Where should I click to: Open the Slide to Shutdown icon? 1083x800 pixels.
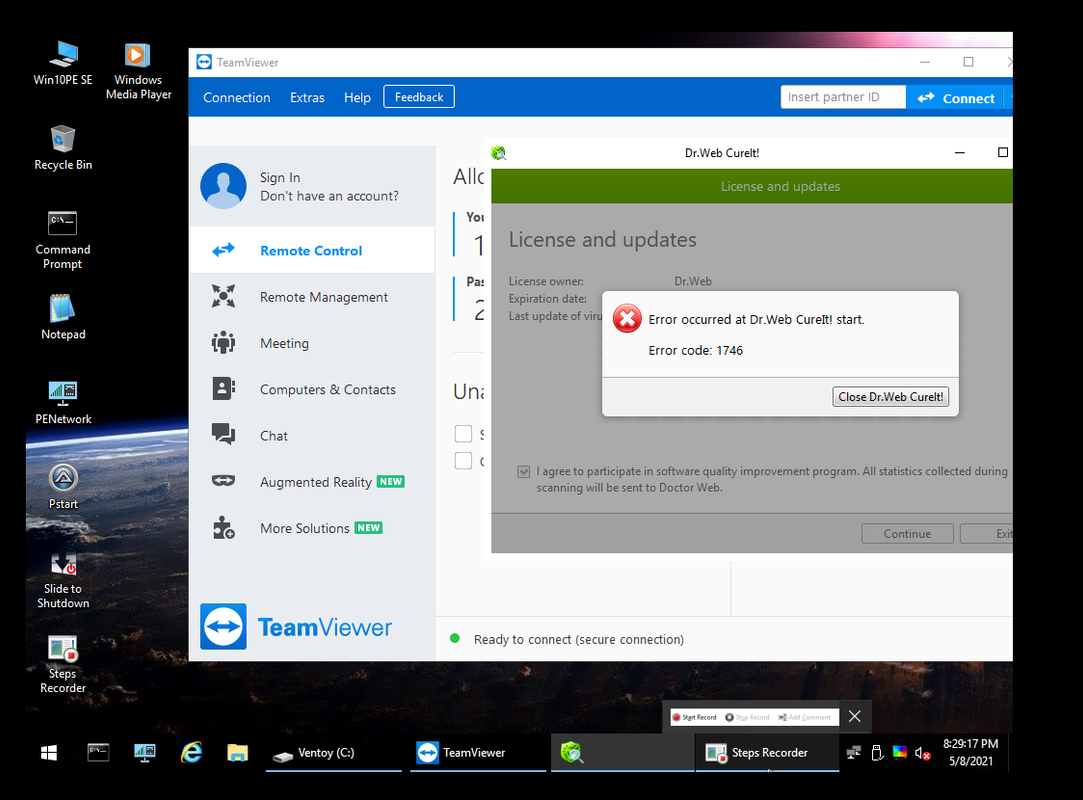coord(63,579)
